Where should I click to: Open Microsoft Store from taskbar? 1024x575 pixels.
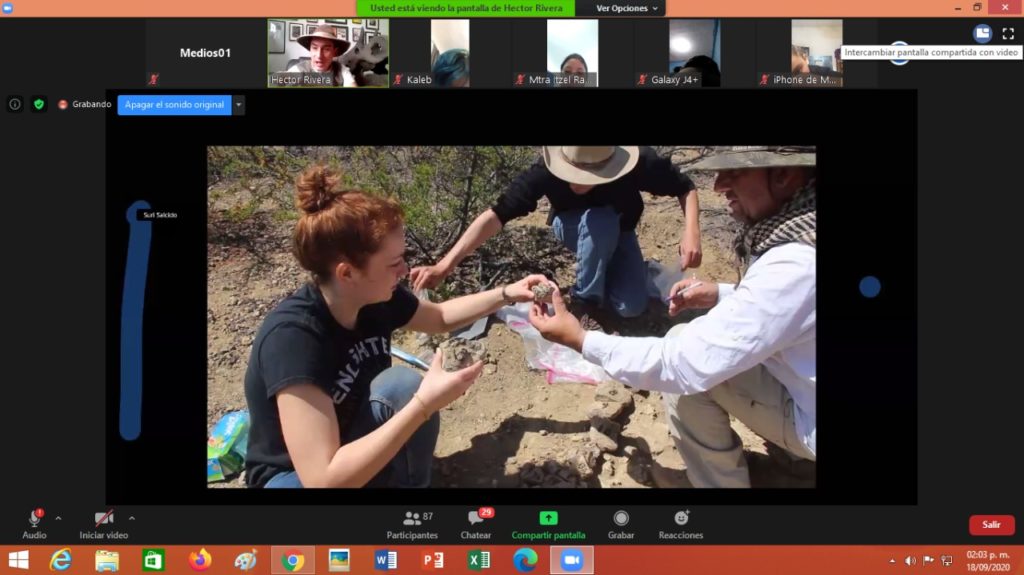(x=153, y=561)
